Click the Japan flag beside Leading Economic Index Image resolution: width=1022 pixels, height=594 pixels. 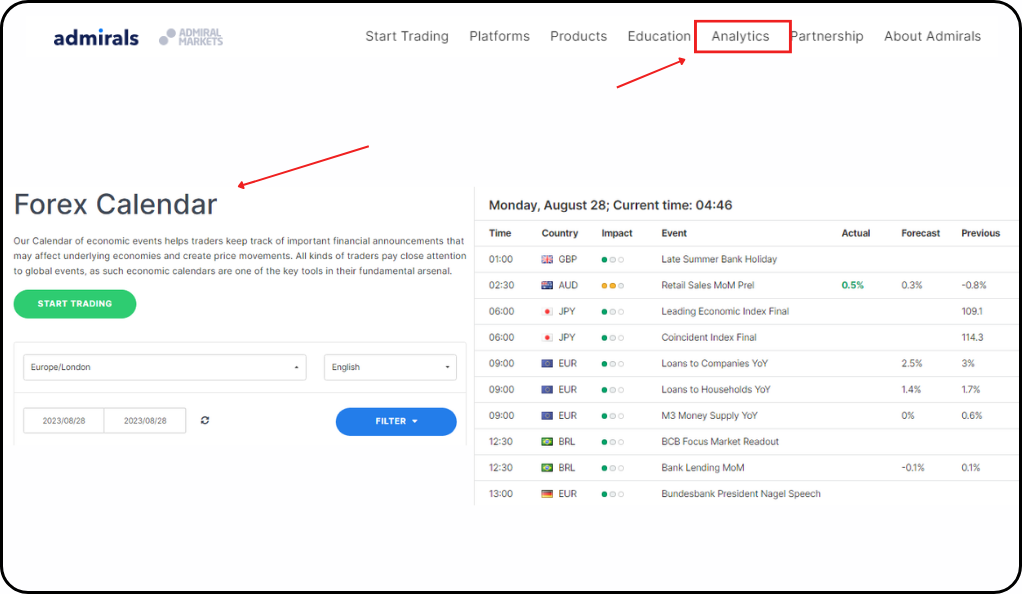547,312
